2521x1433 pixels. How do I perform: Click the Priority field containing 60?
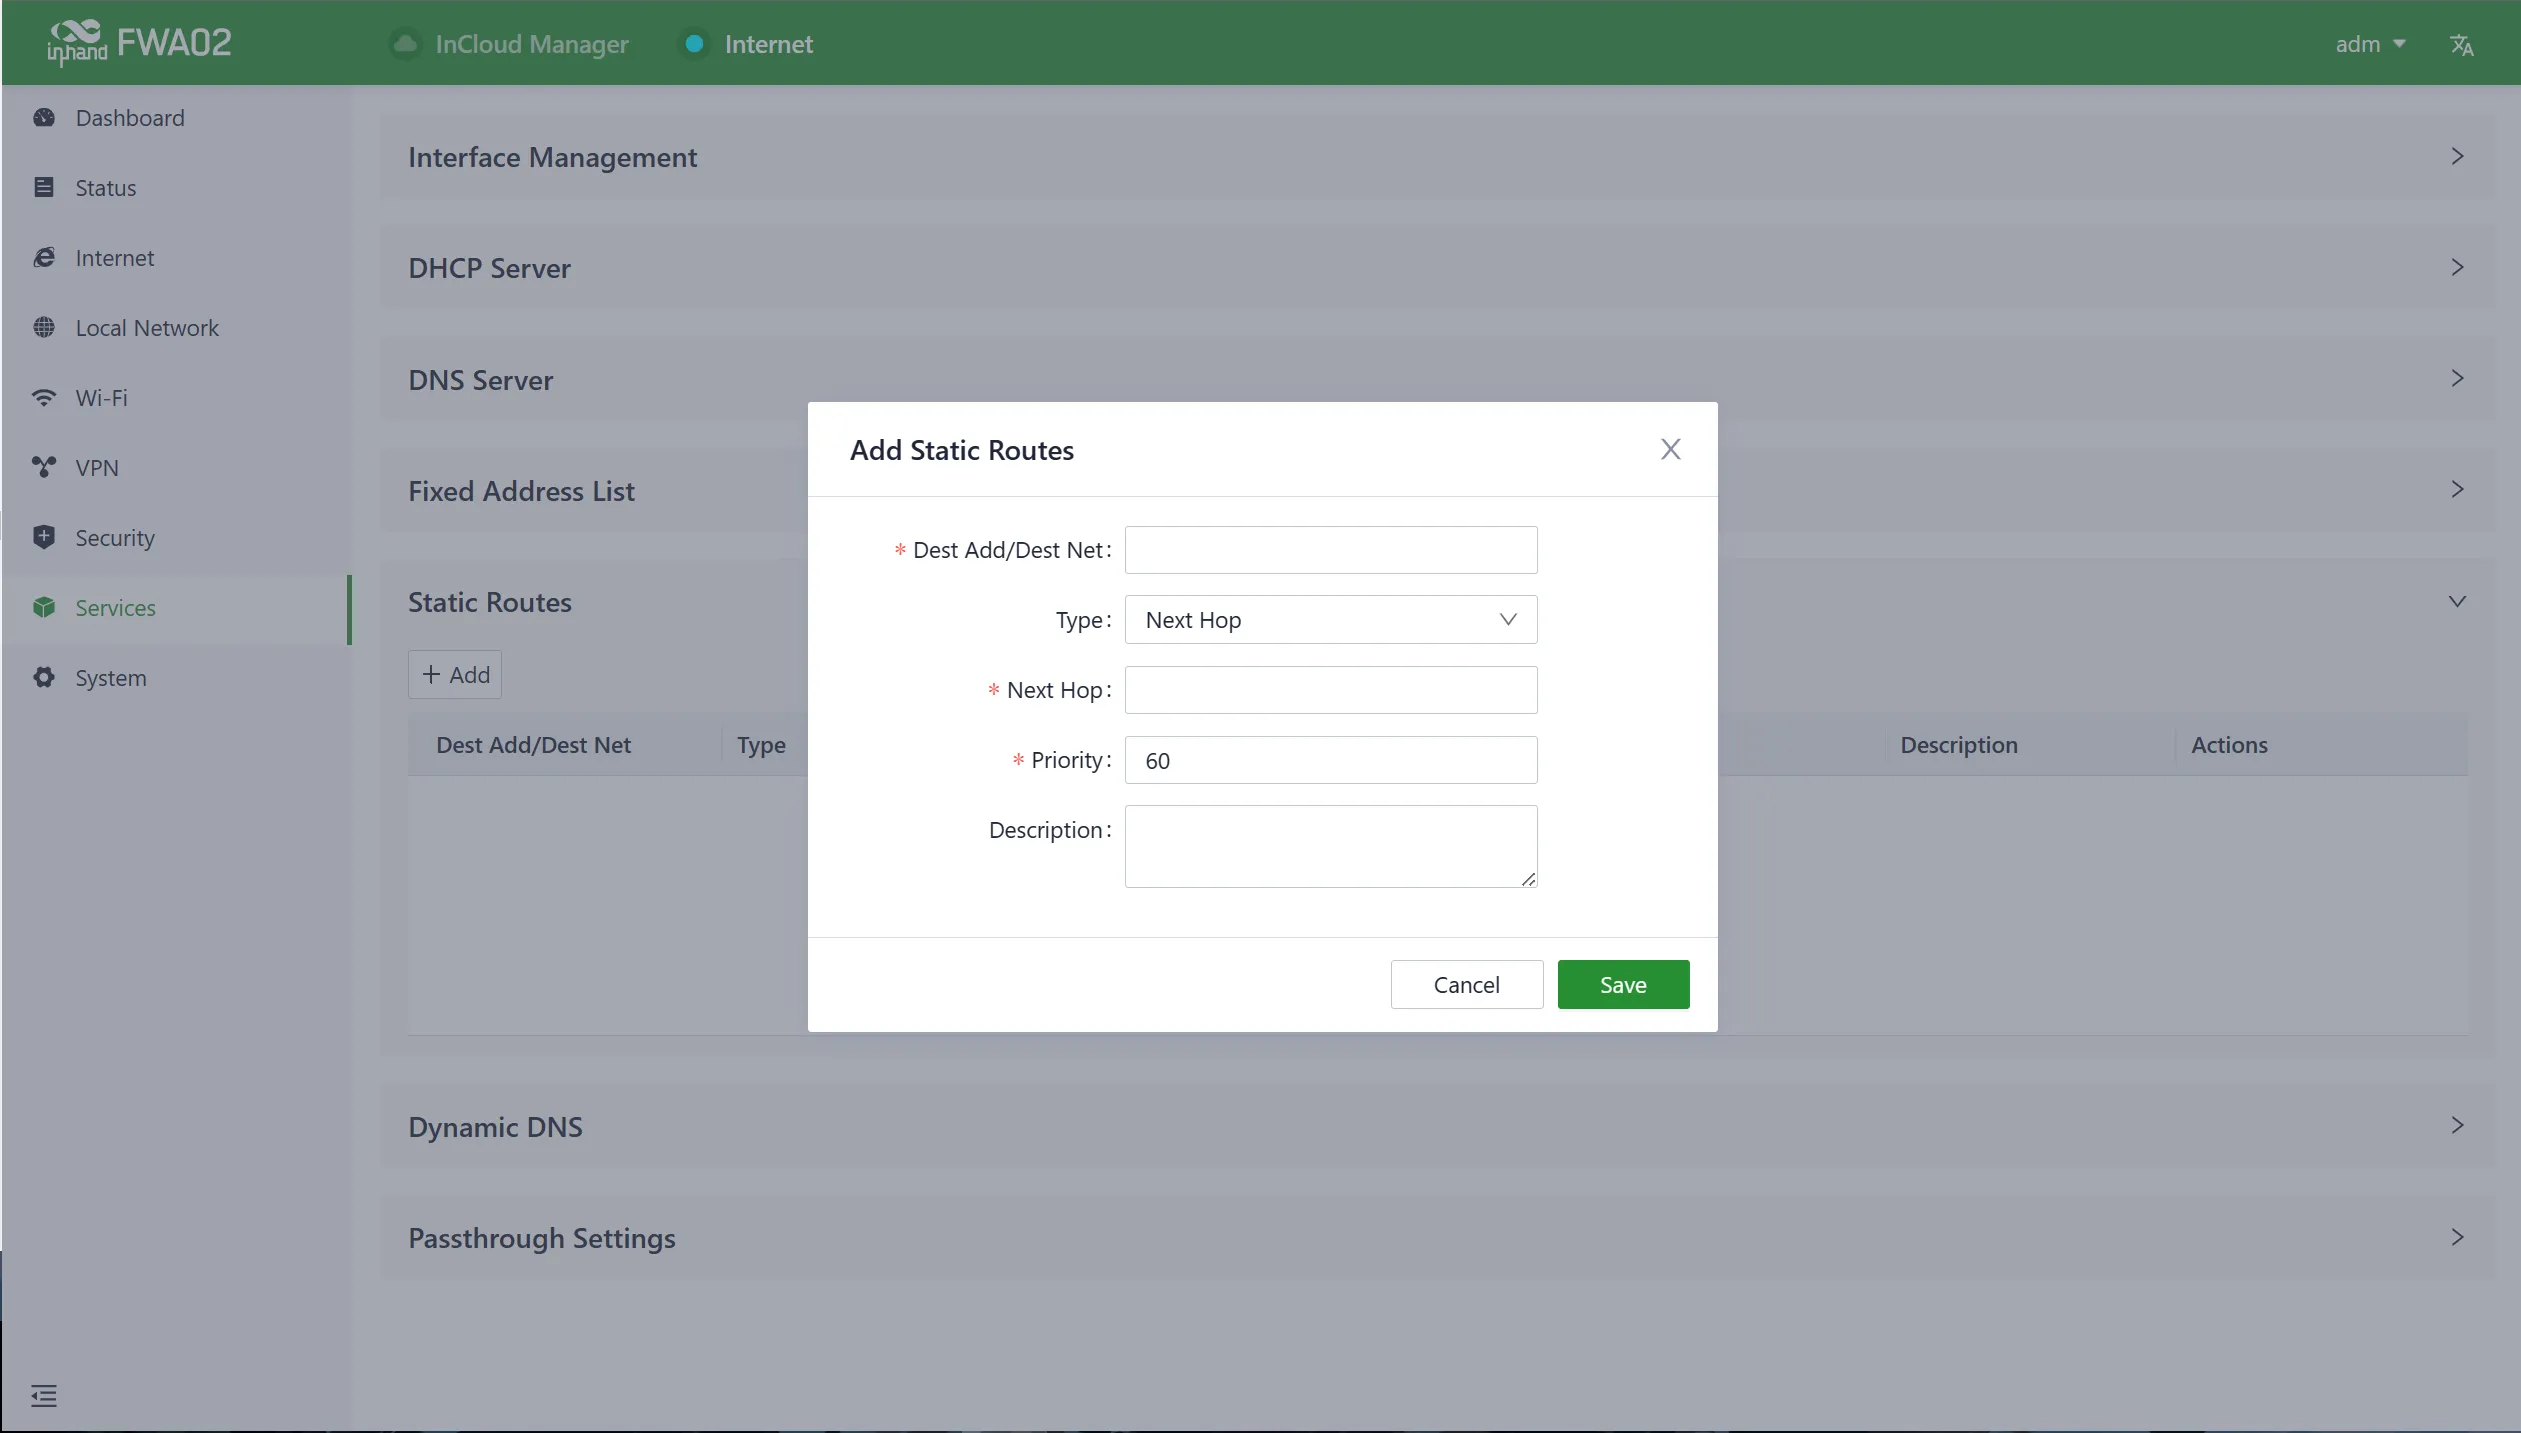(x=1330, y=760)
